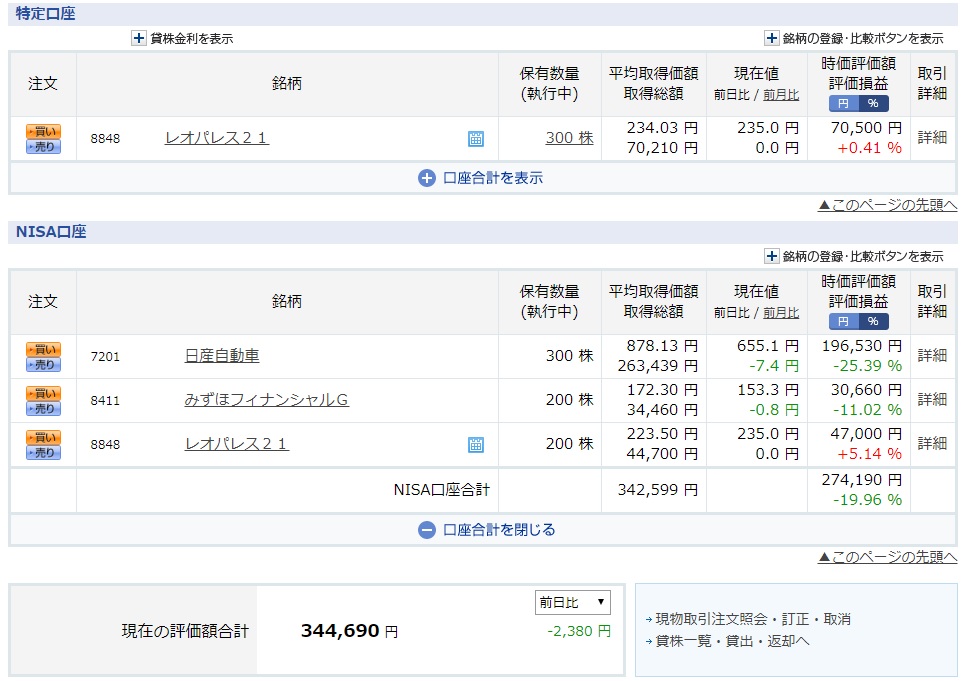Collapse 口座合計を閉じる in NISA口座
Image resolution: width=965 pixels, height=681 pixels.
pos(486,530)
